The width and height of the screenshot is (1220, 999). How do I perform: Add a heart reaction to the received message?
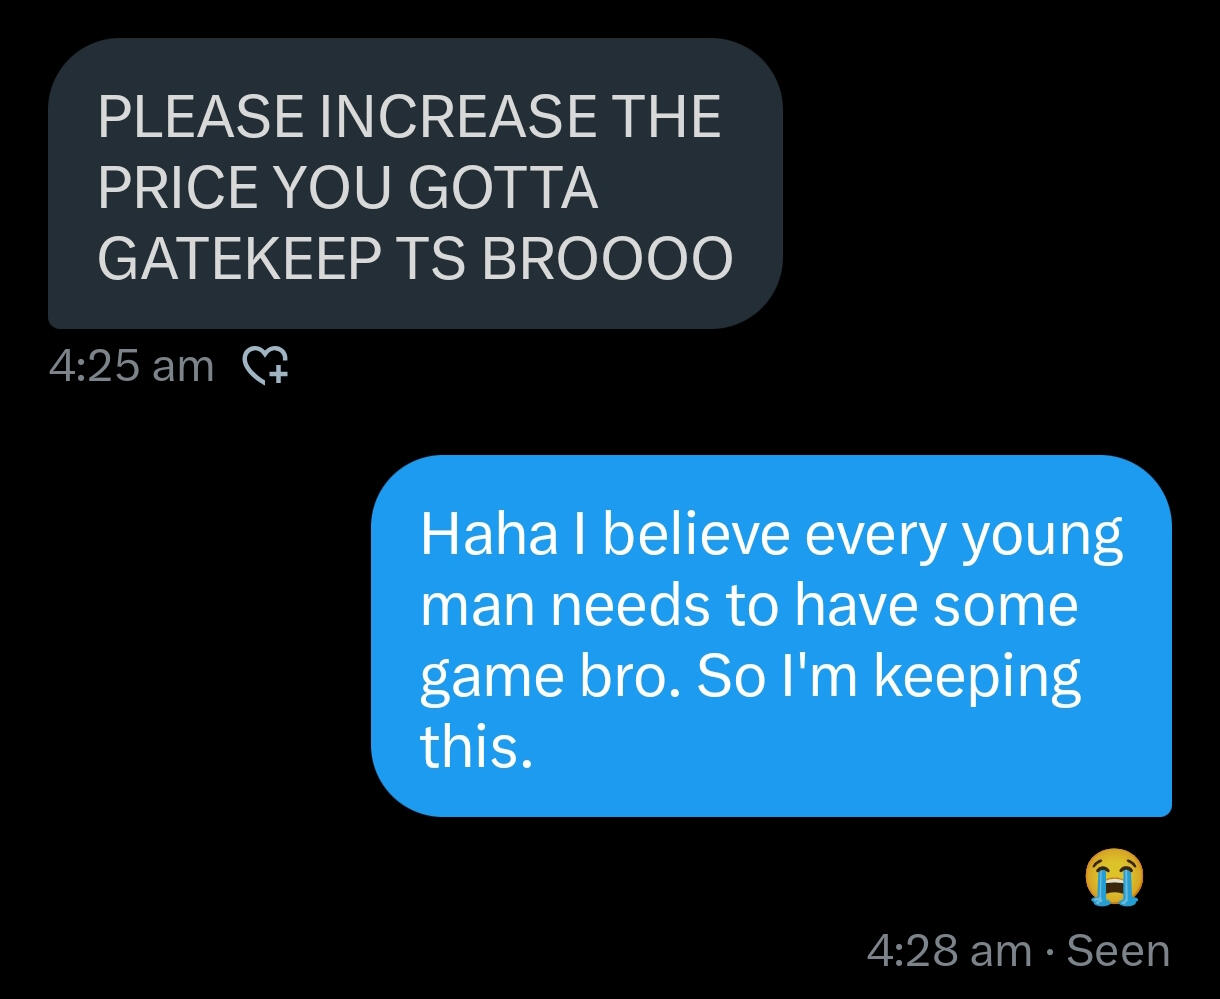click(x=267, y=367)
